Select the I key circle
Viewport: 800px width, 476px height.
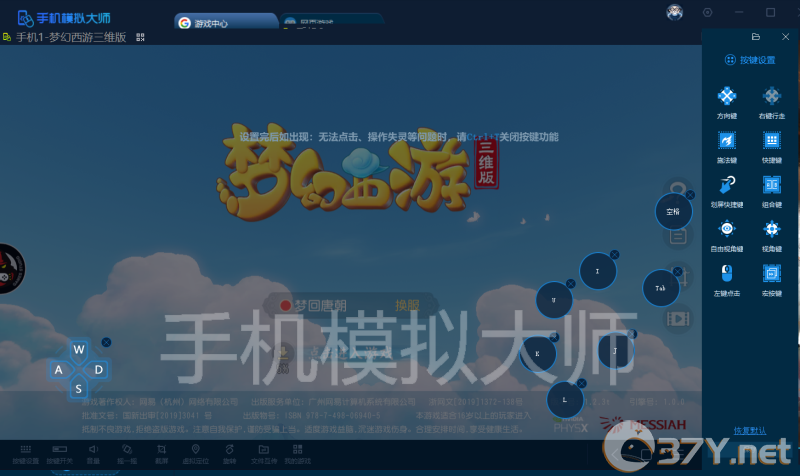[x=597, y=271]
